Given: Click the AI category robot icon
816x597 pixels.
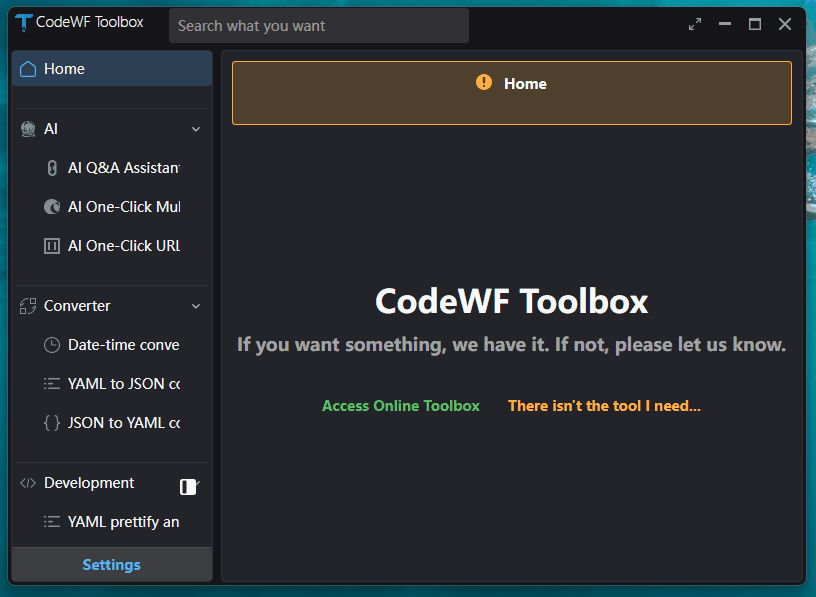Looking at the screenshot, I should (x=28, y=129).
